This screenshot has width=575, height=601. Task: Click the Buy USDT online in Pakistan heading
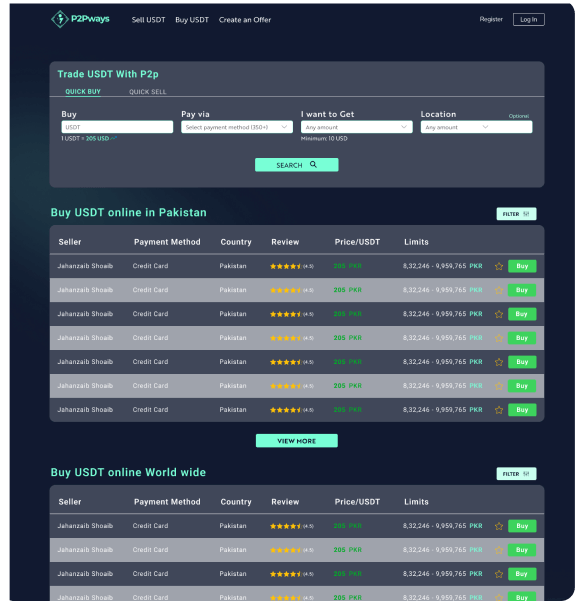(x=128, y=212)
